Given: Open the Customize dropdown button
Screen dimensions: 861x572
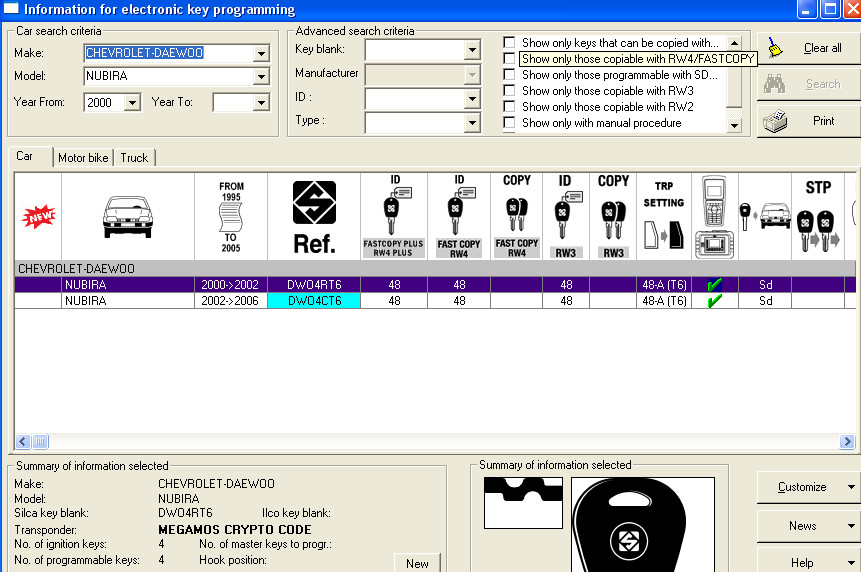Looking at the screenshot, I should coord(809,487).
